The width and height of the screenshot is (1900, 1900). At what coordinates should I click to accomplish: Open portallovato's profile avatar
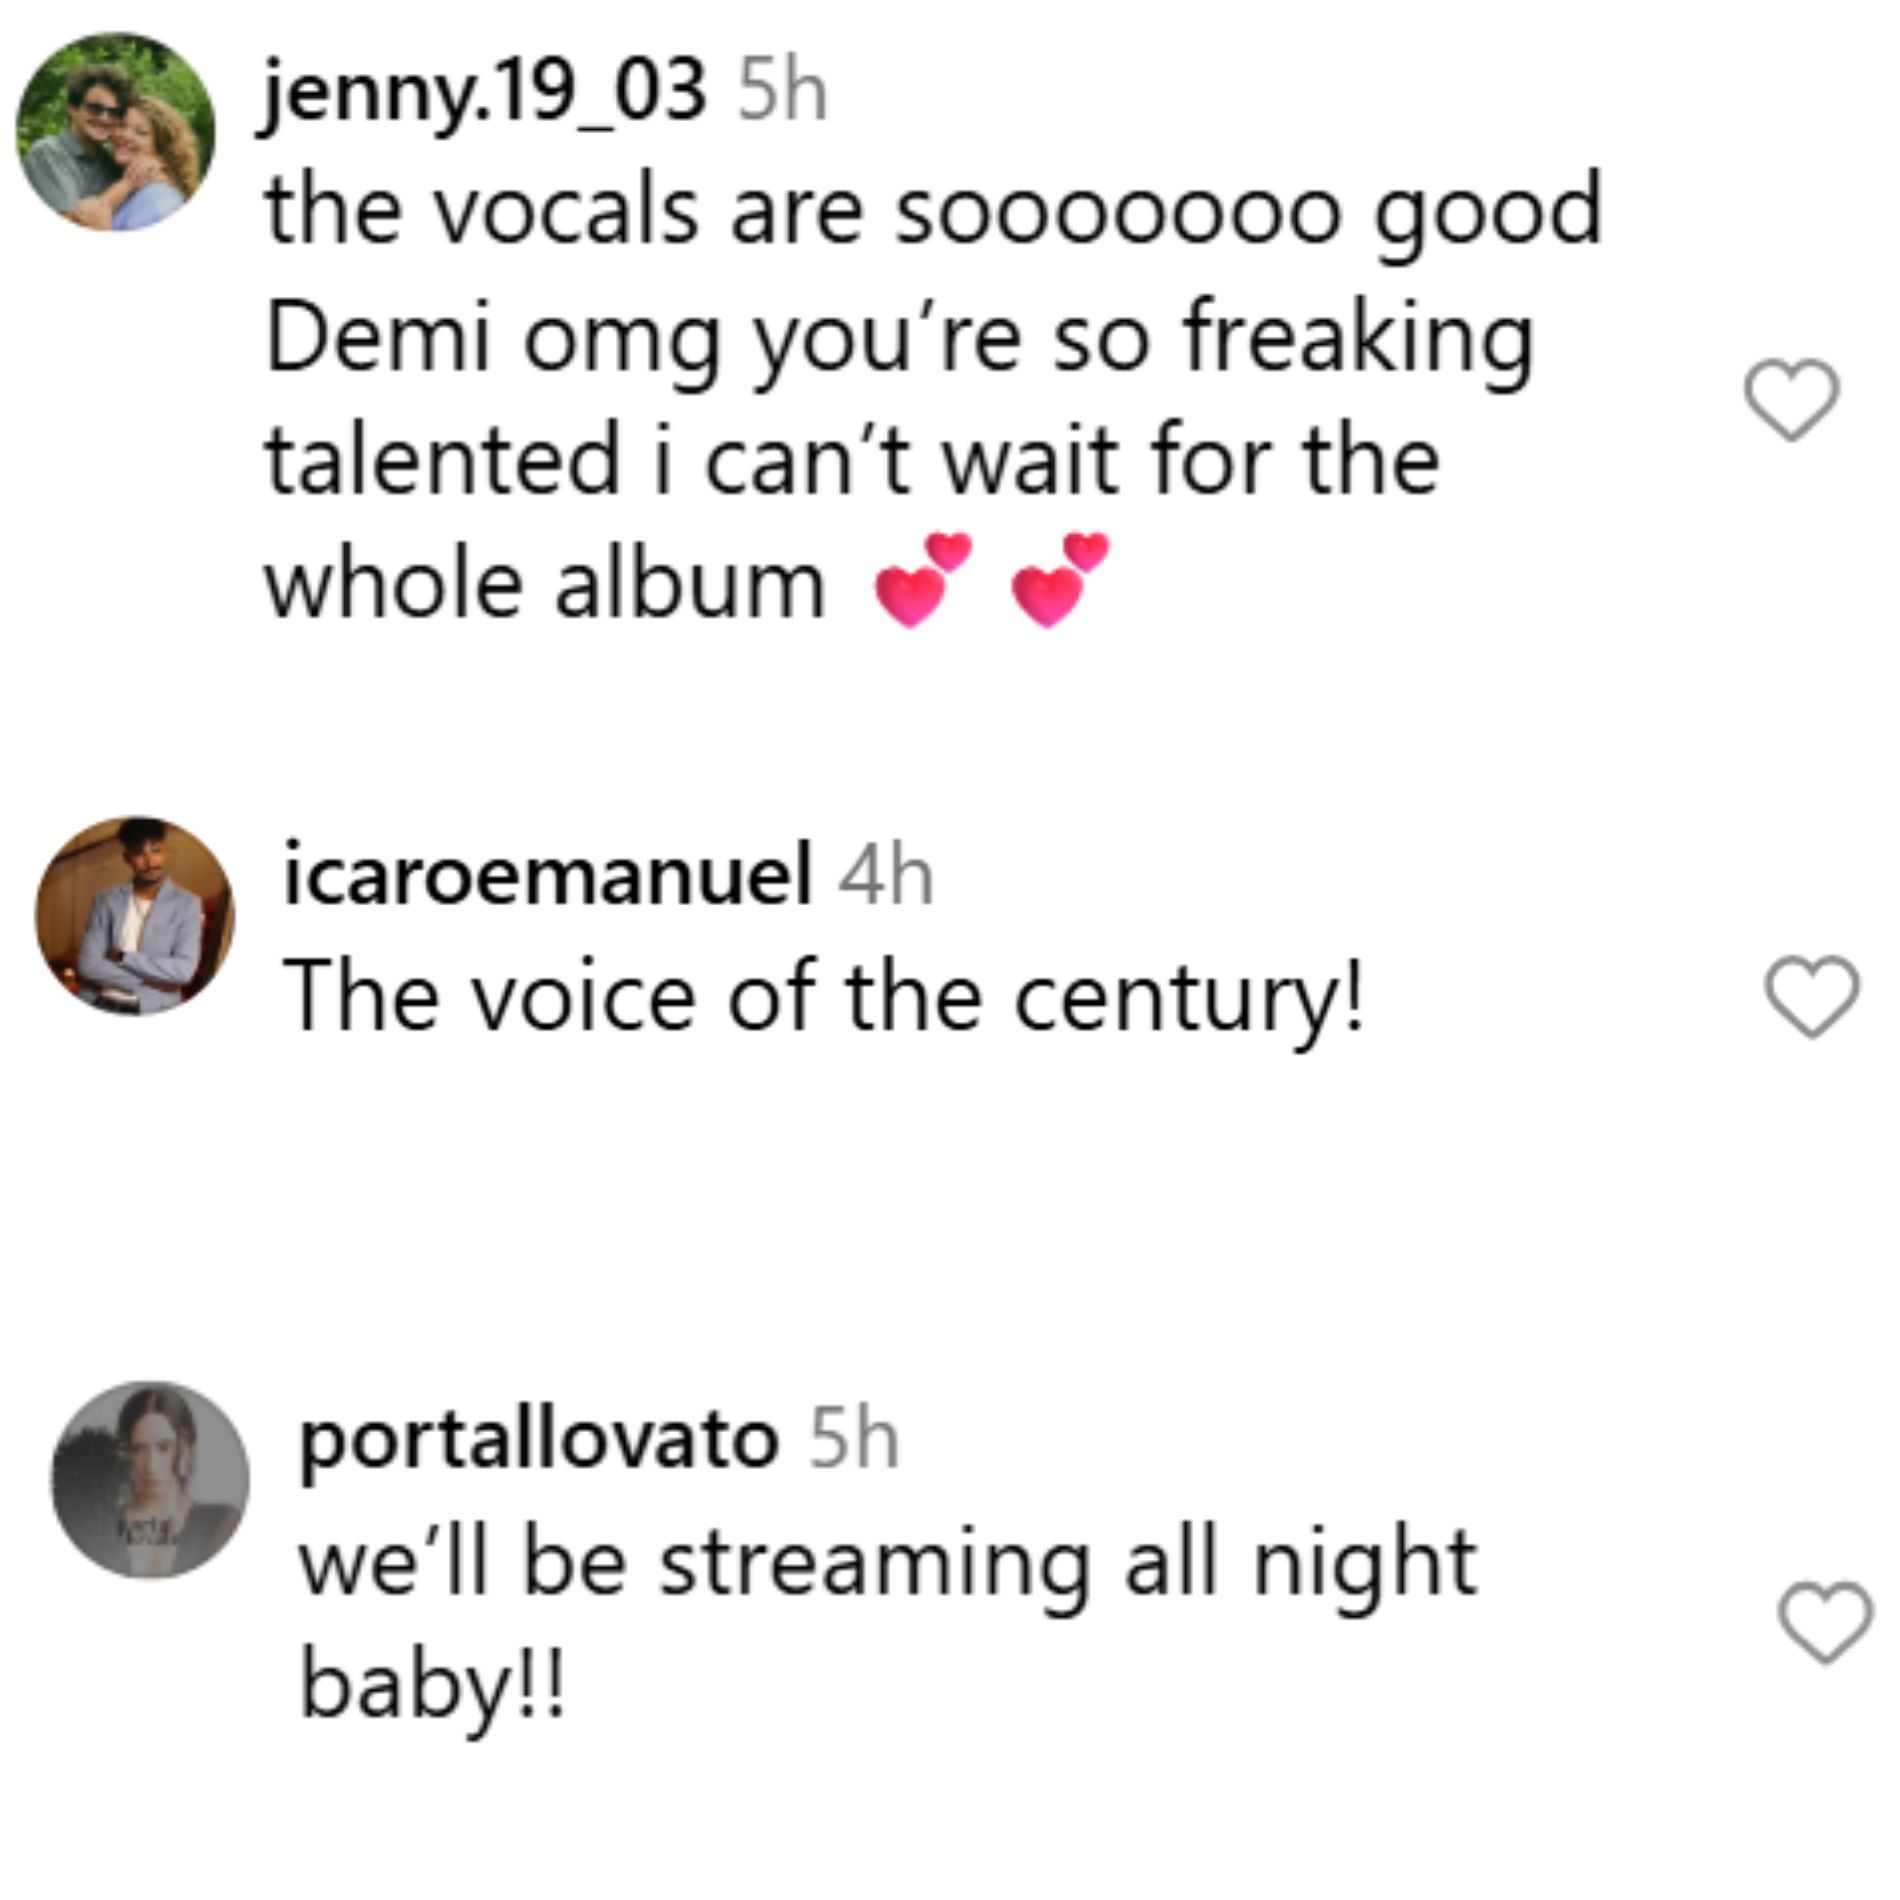(x=150, y=1480)
